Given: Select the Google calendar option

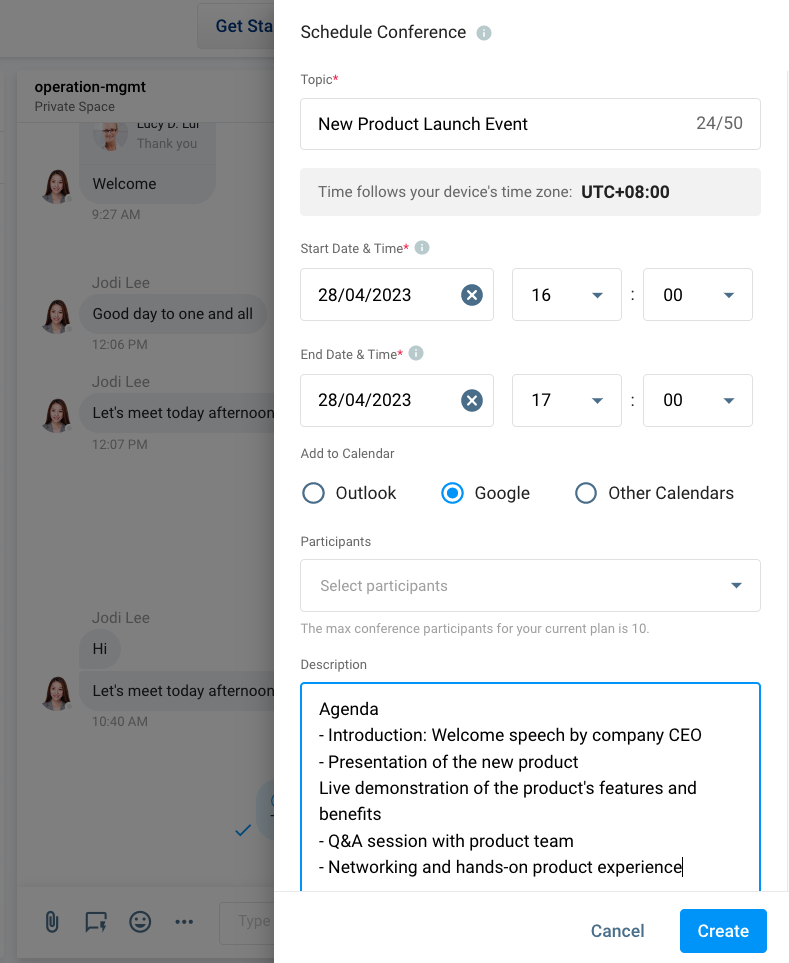Looking at the screenshot, I should [x=453, y=493].
